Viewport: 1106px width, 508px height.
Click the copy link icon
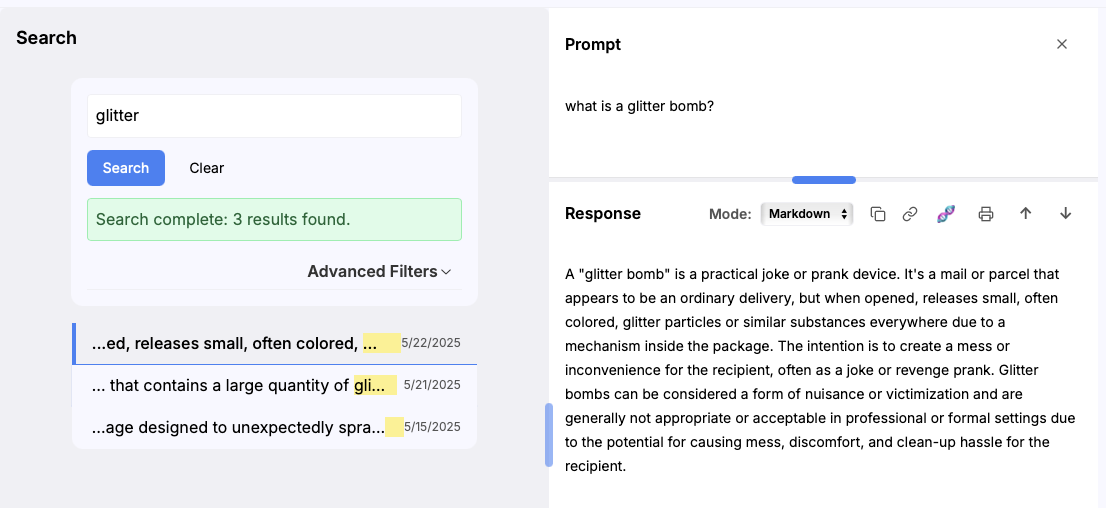[910, 214]
